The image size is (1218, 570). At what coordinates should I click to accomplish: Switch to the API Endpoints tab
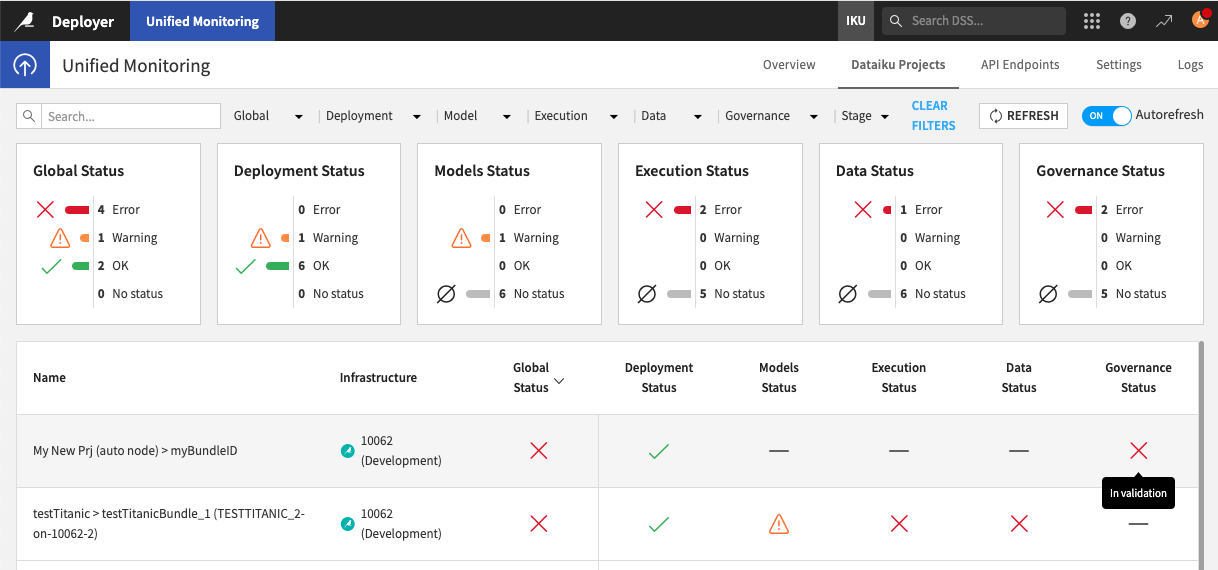click(x=1020, y=65)
